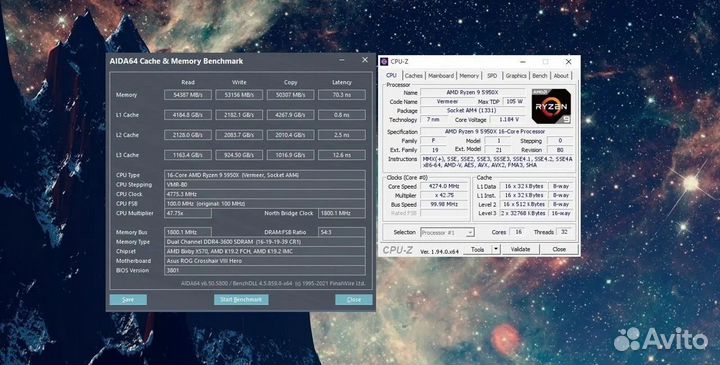Click the L3 Cache latency 12.6 ns
The width and height of the screenshot is (720, 365).
click(x=342, y=155)
